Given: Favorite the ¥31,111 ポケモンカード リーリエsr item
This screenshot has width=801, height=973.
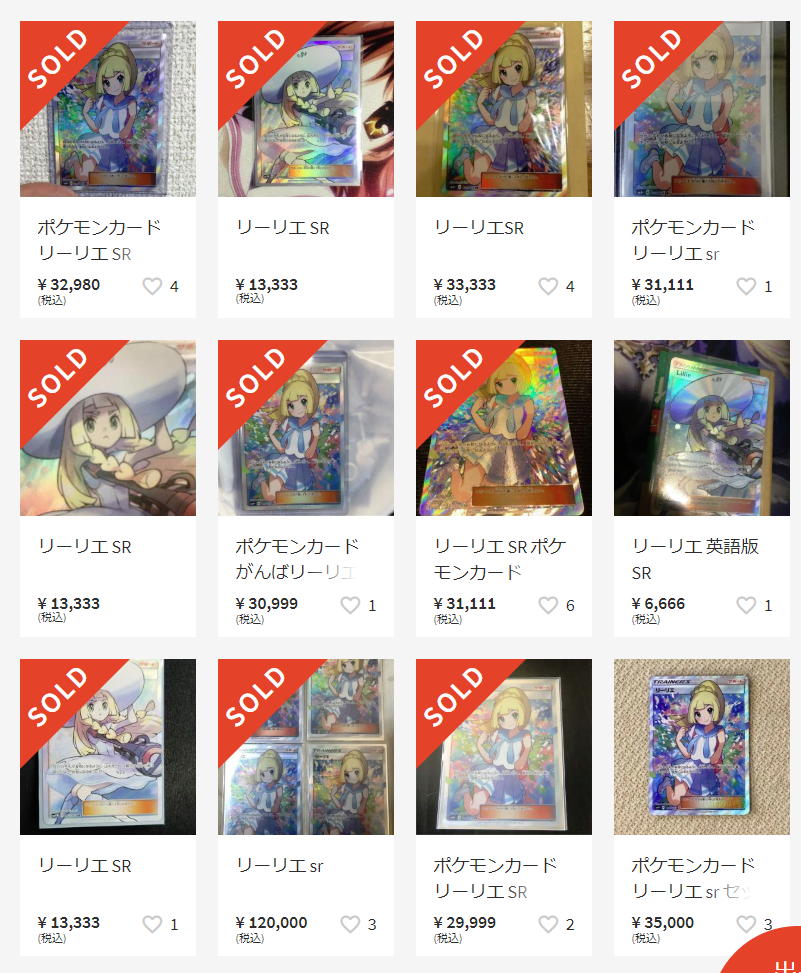Looking at the screenshot, I should click(746, 286).
